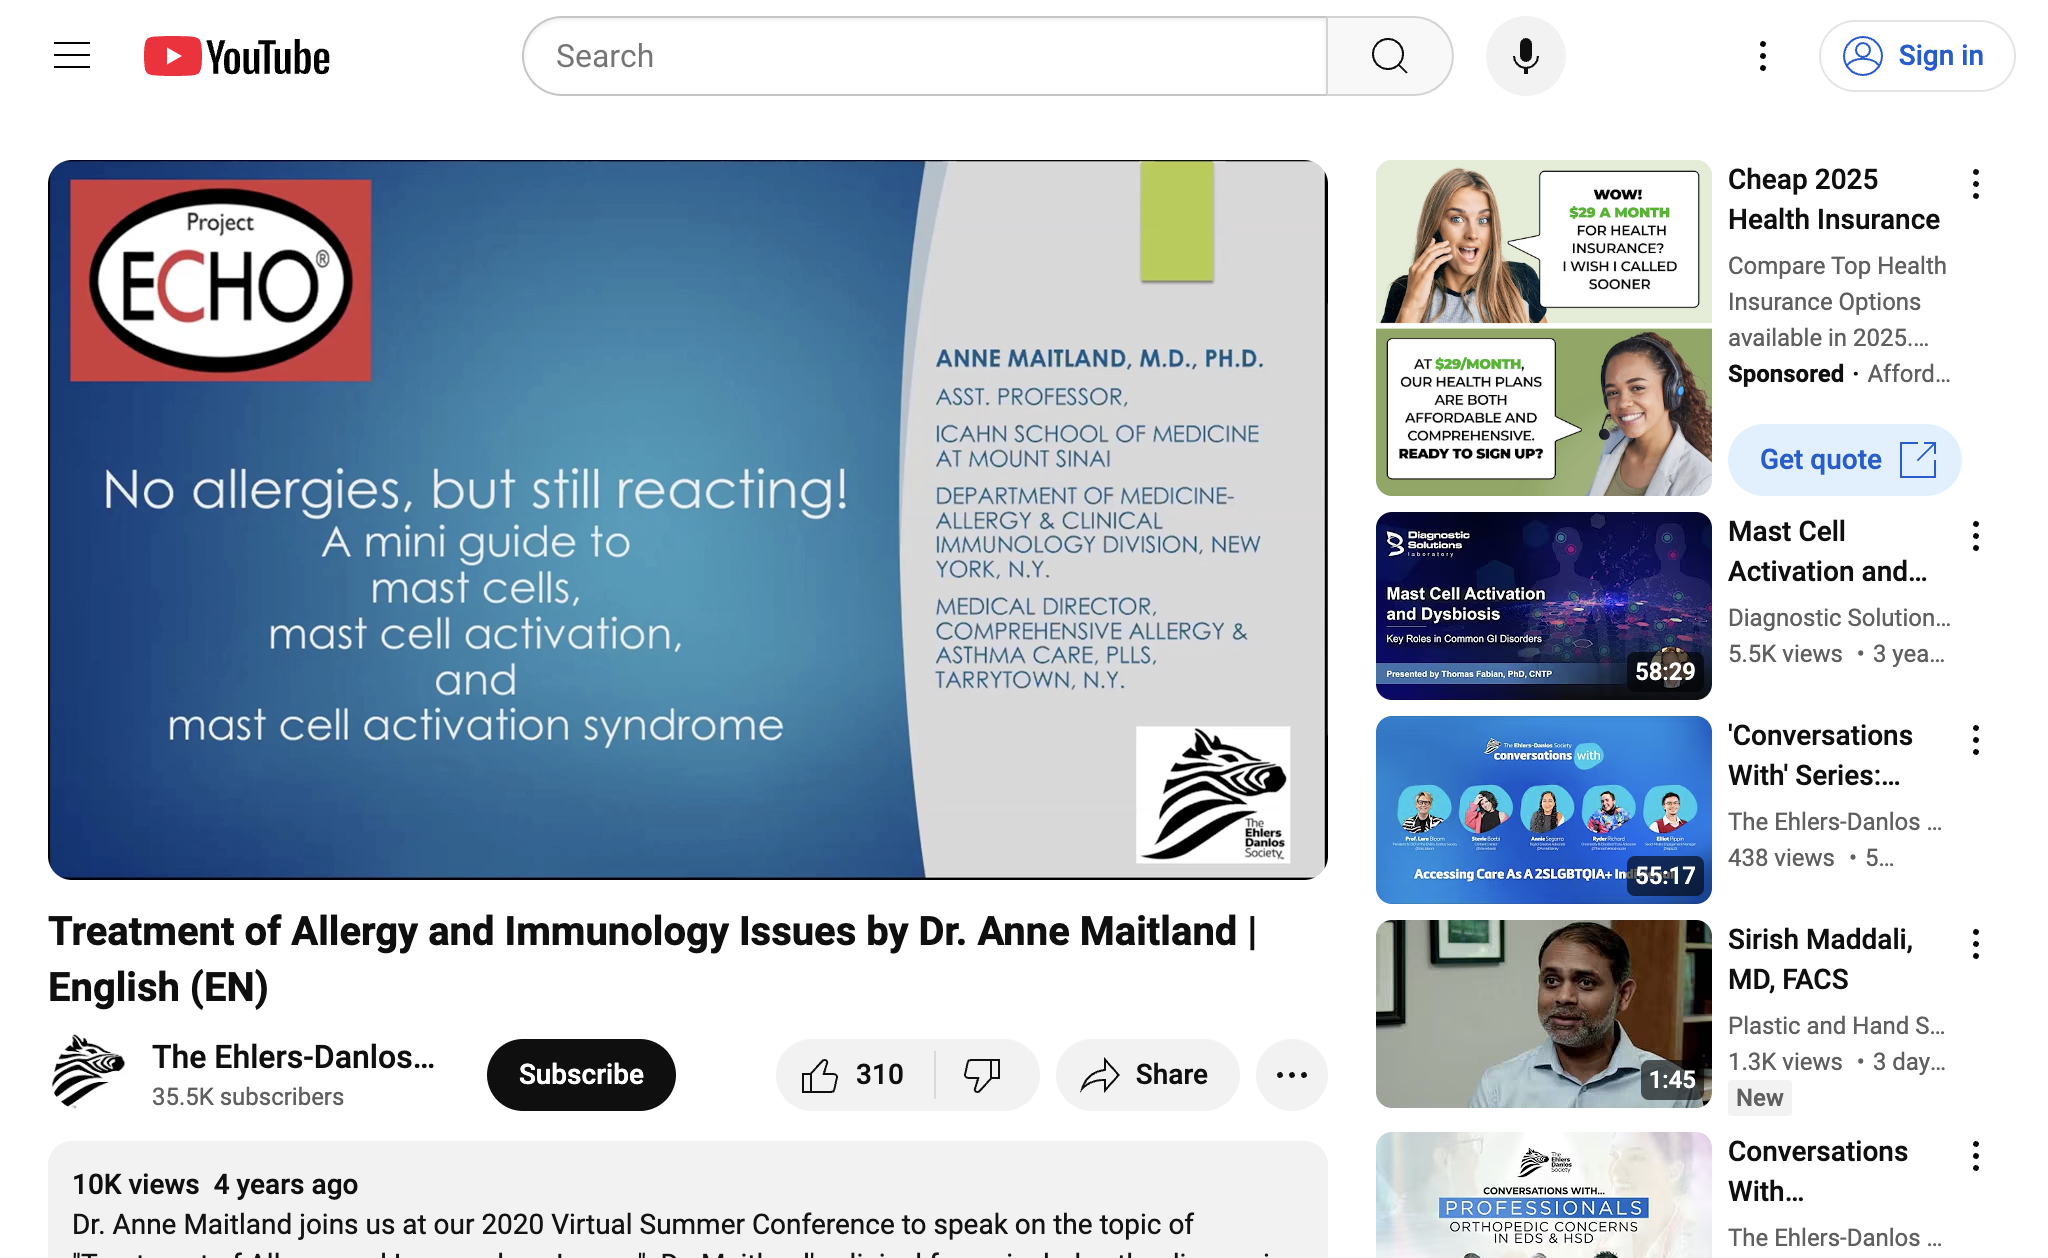Open The Ehlers-Danlos channel name link
2048x1258 pixels.
(293, 1057)
